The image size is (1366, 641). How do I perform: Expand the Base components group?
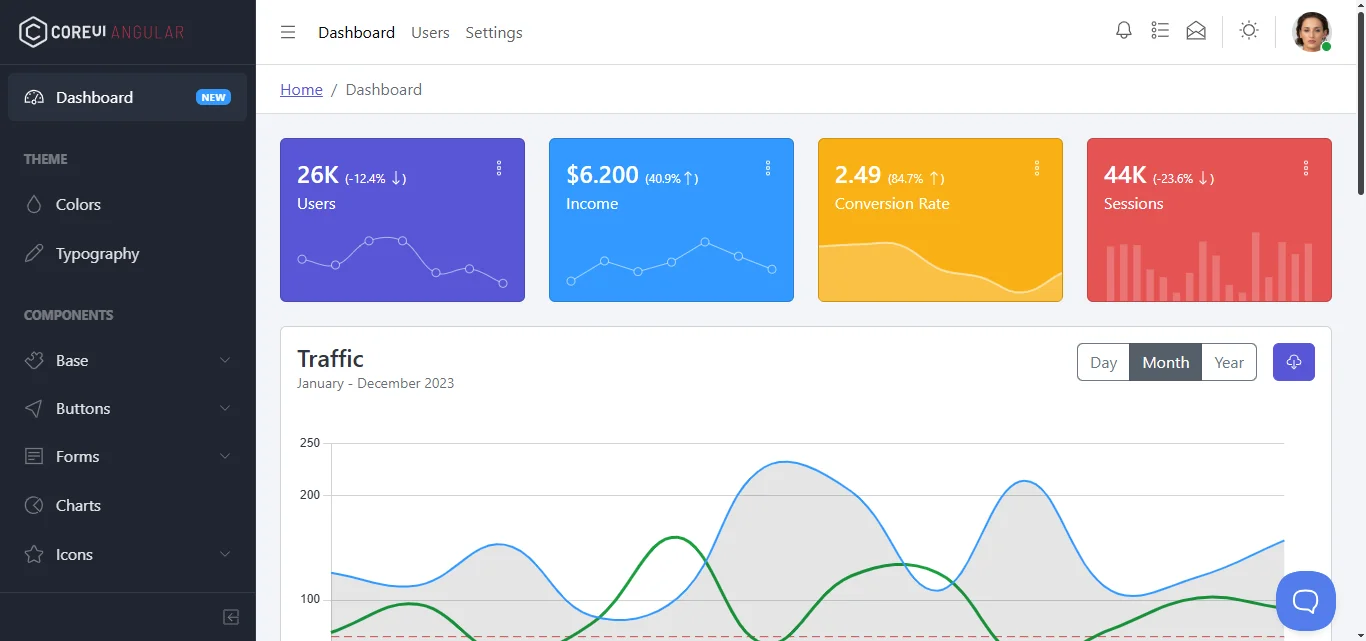click(x=127, y=360)
